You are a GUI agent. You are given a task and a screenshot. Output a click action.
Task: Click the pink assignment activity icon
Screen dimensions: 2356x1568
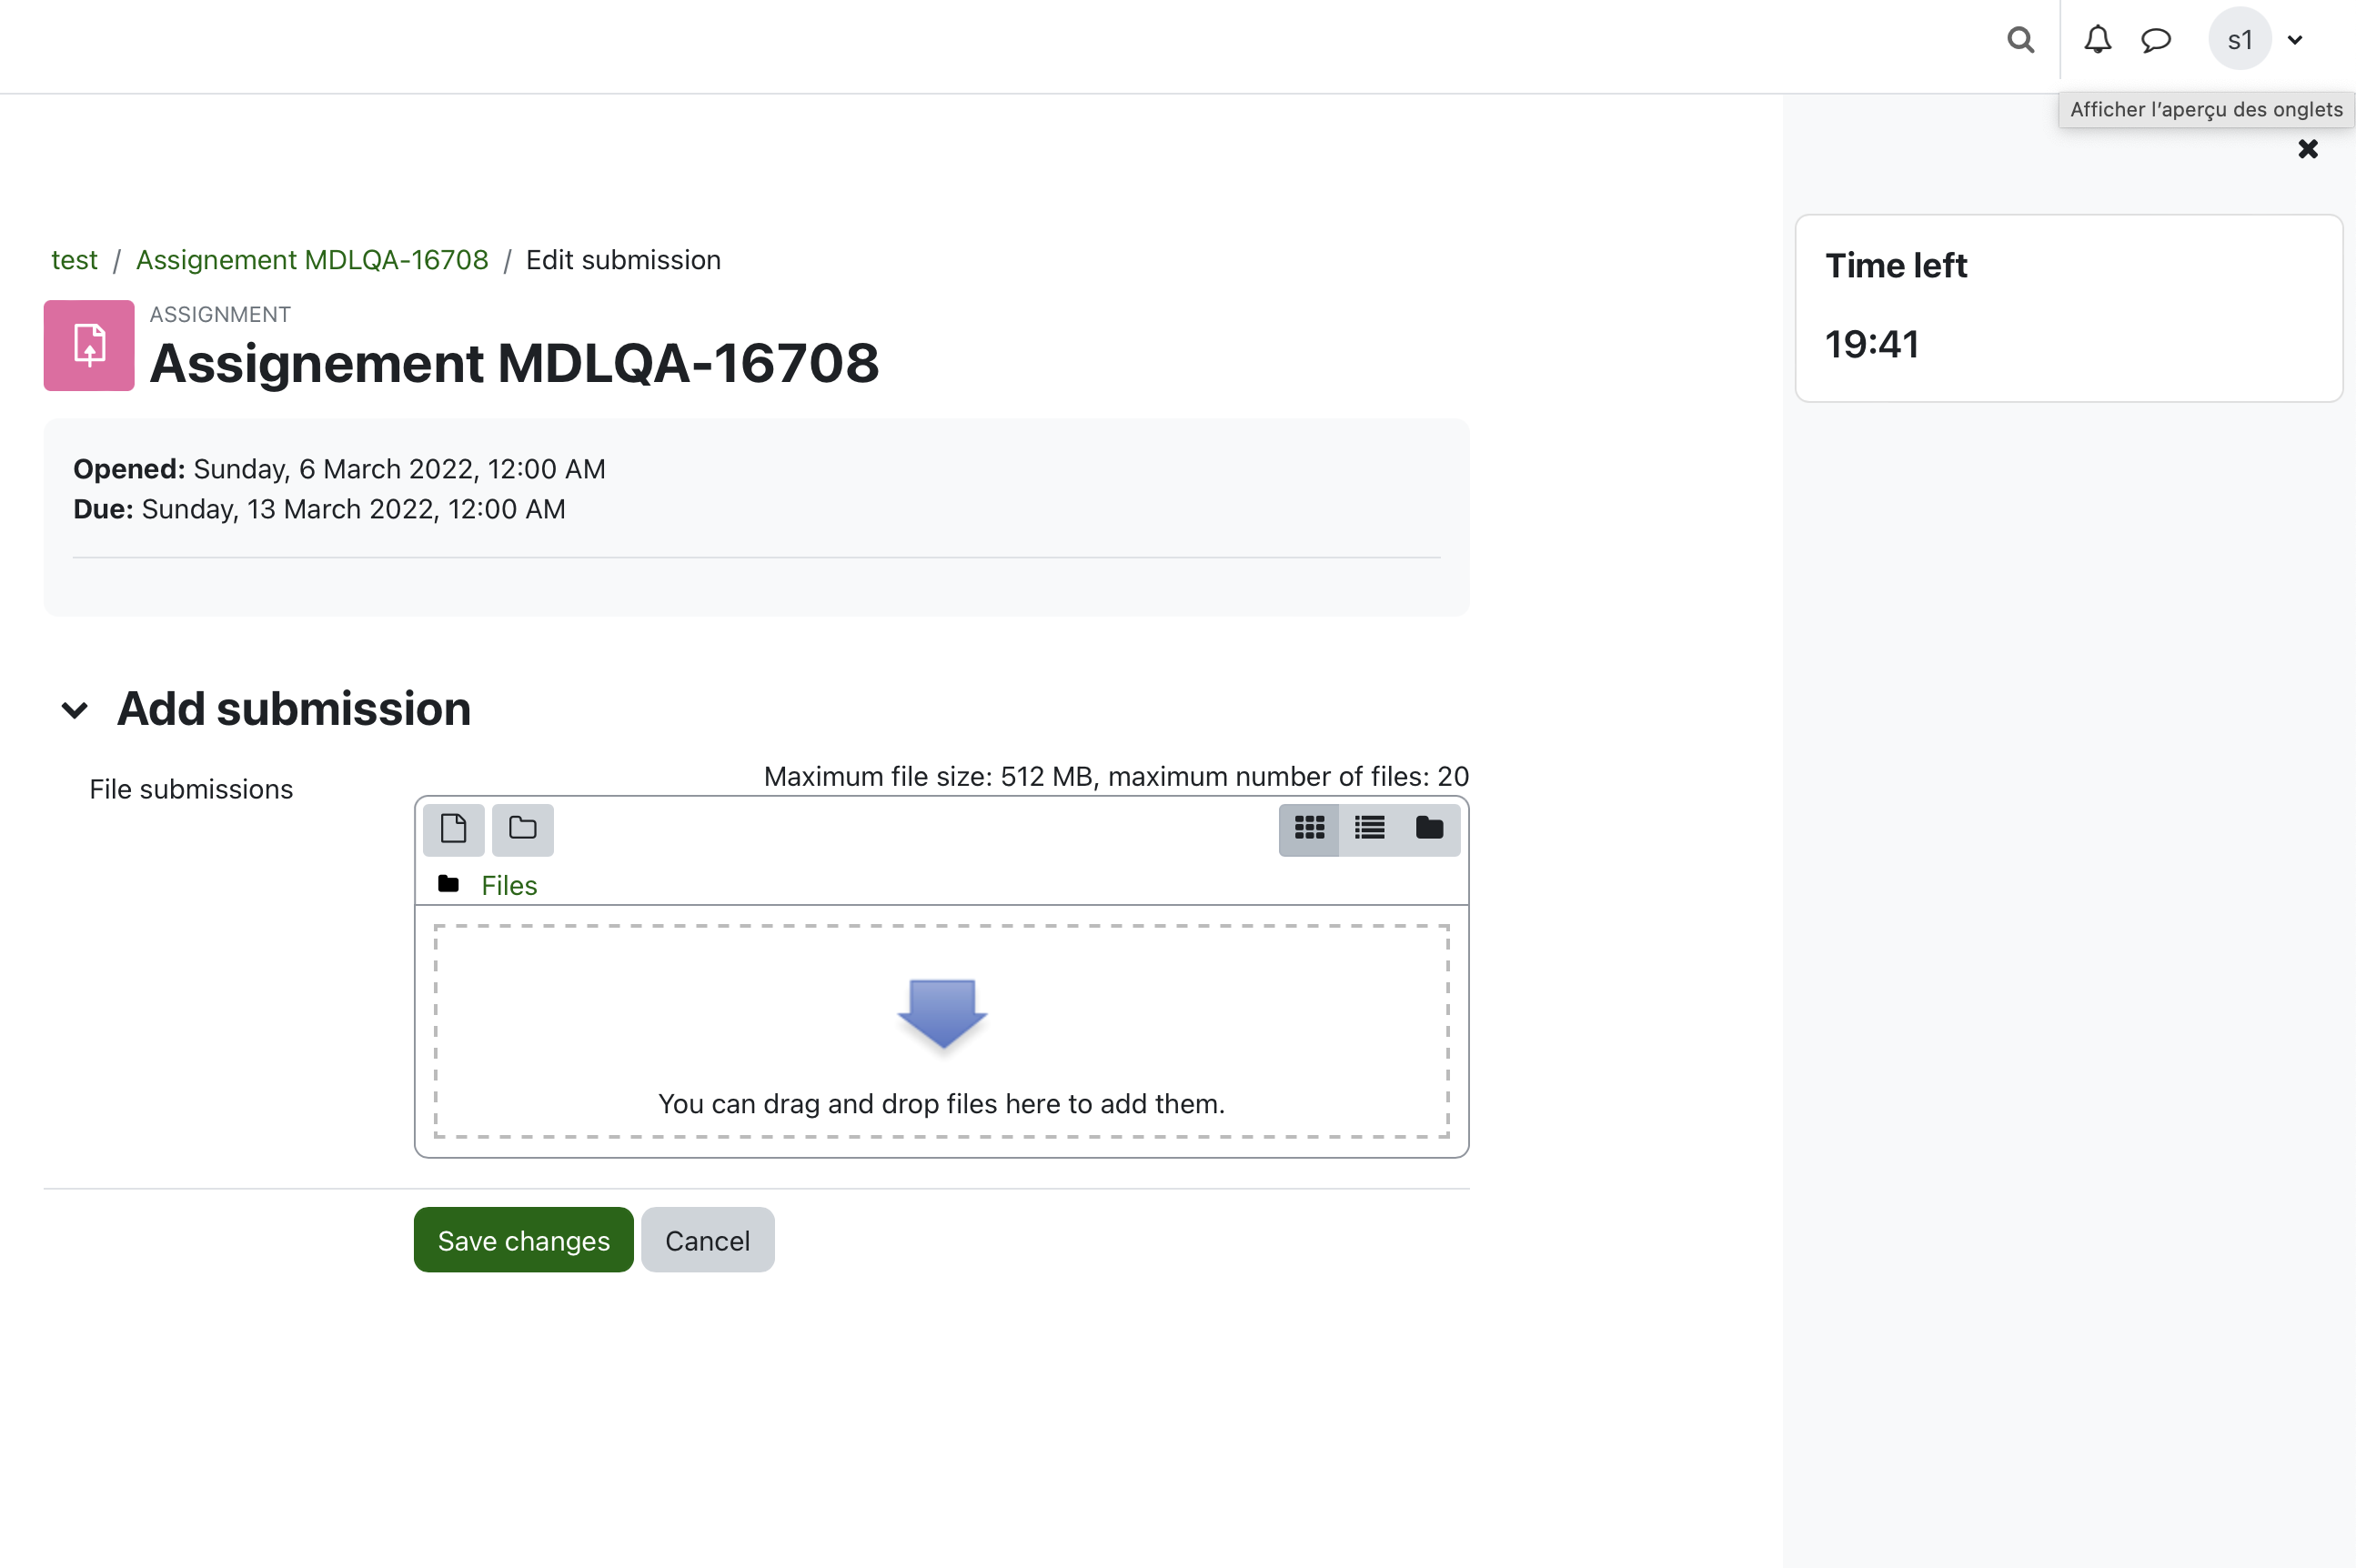(89, 345)
